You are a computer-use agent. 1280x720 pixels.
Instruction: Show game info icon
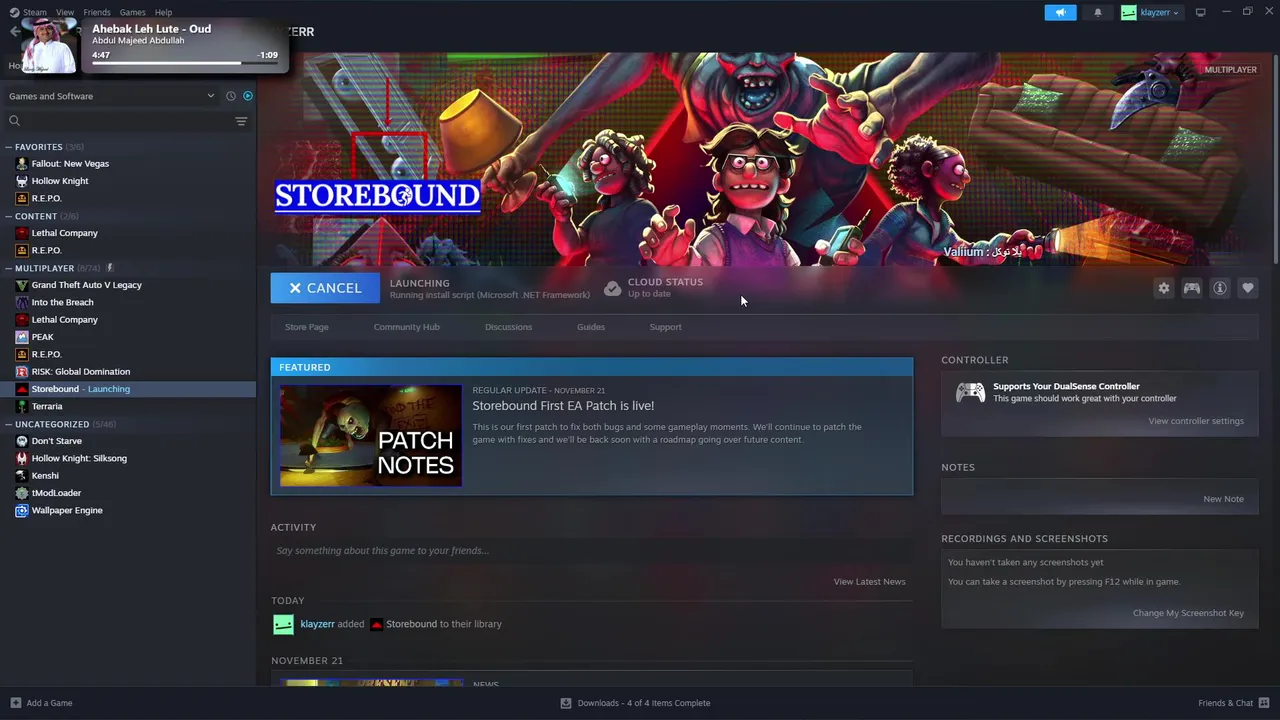(x=1220, y=288)
